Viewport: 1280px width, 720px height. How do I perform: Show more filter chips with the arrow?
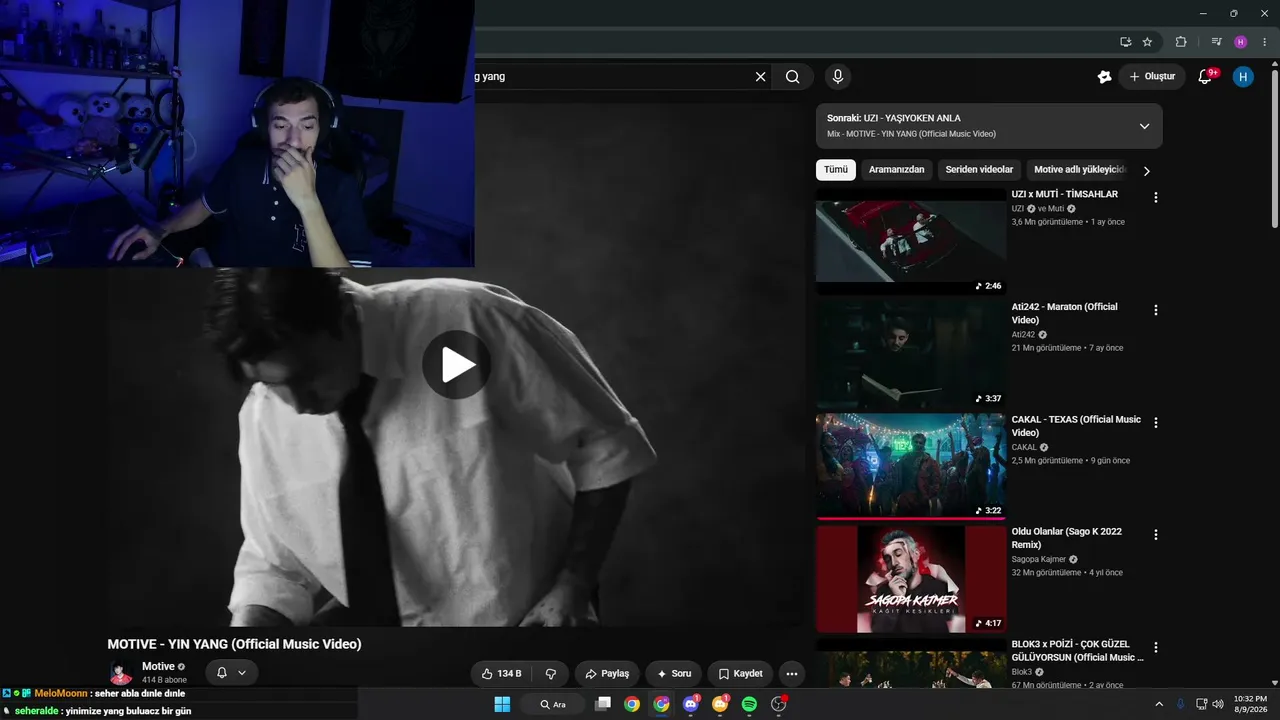1147,171
